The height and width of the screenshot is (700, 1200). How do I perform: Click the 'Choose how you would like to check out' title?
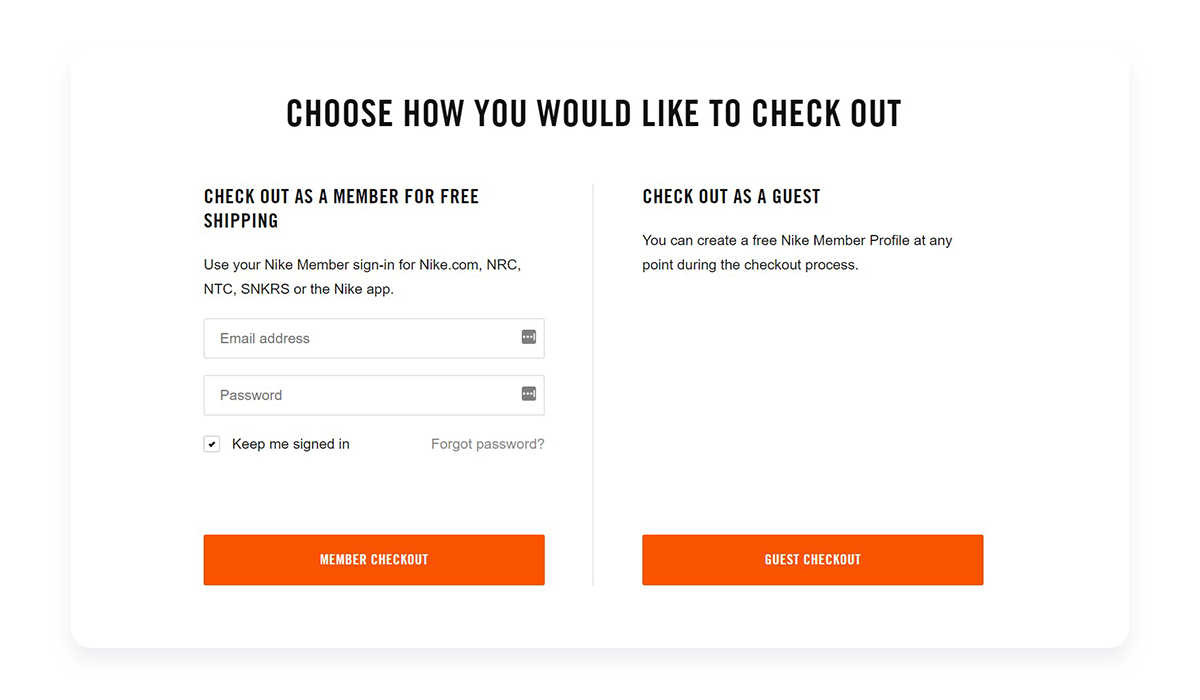pyautogui.click(x=594, y=113)
